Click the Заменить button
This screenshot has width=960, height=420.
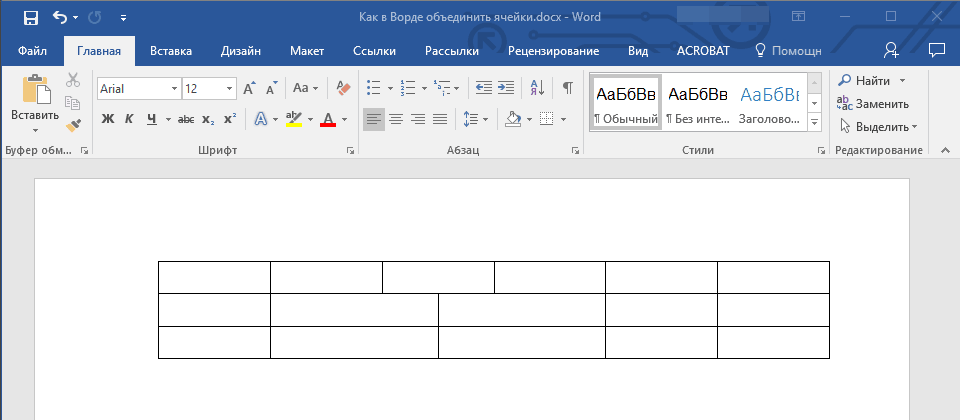point(872,103)
